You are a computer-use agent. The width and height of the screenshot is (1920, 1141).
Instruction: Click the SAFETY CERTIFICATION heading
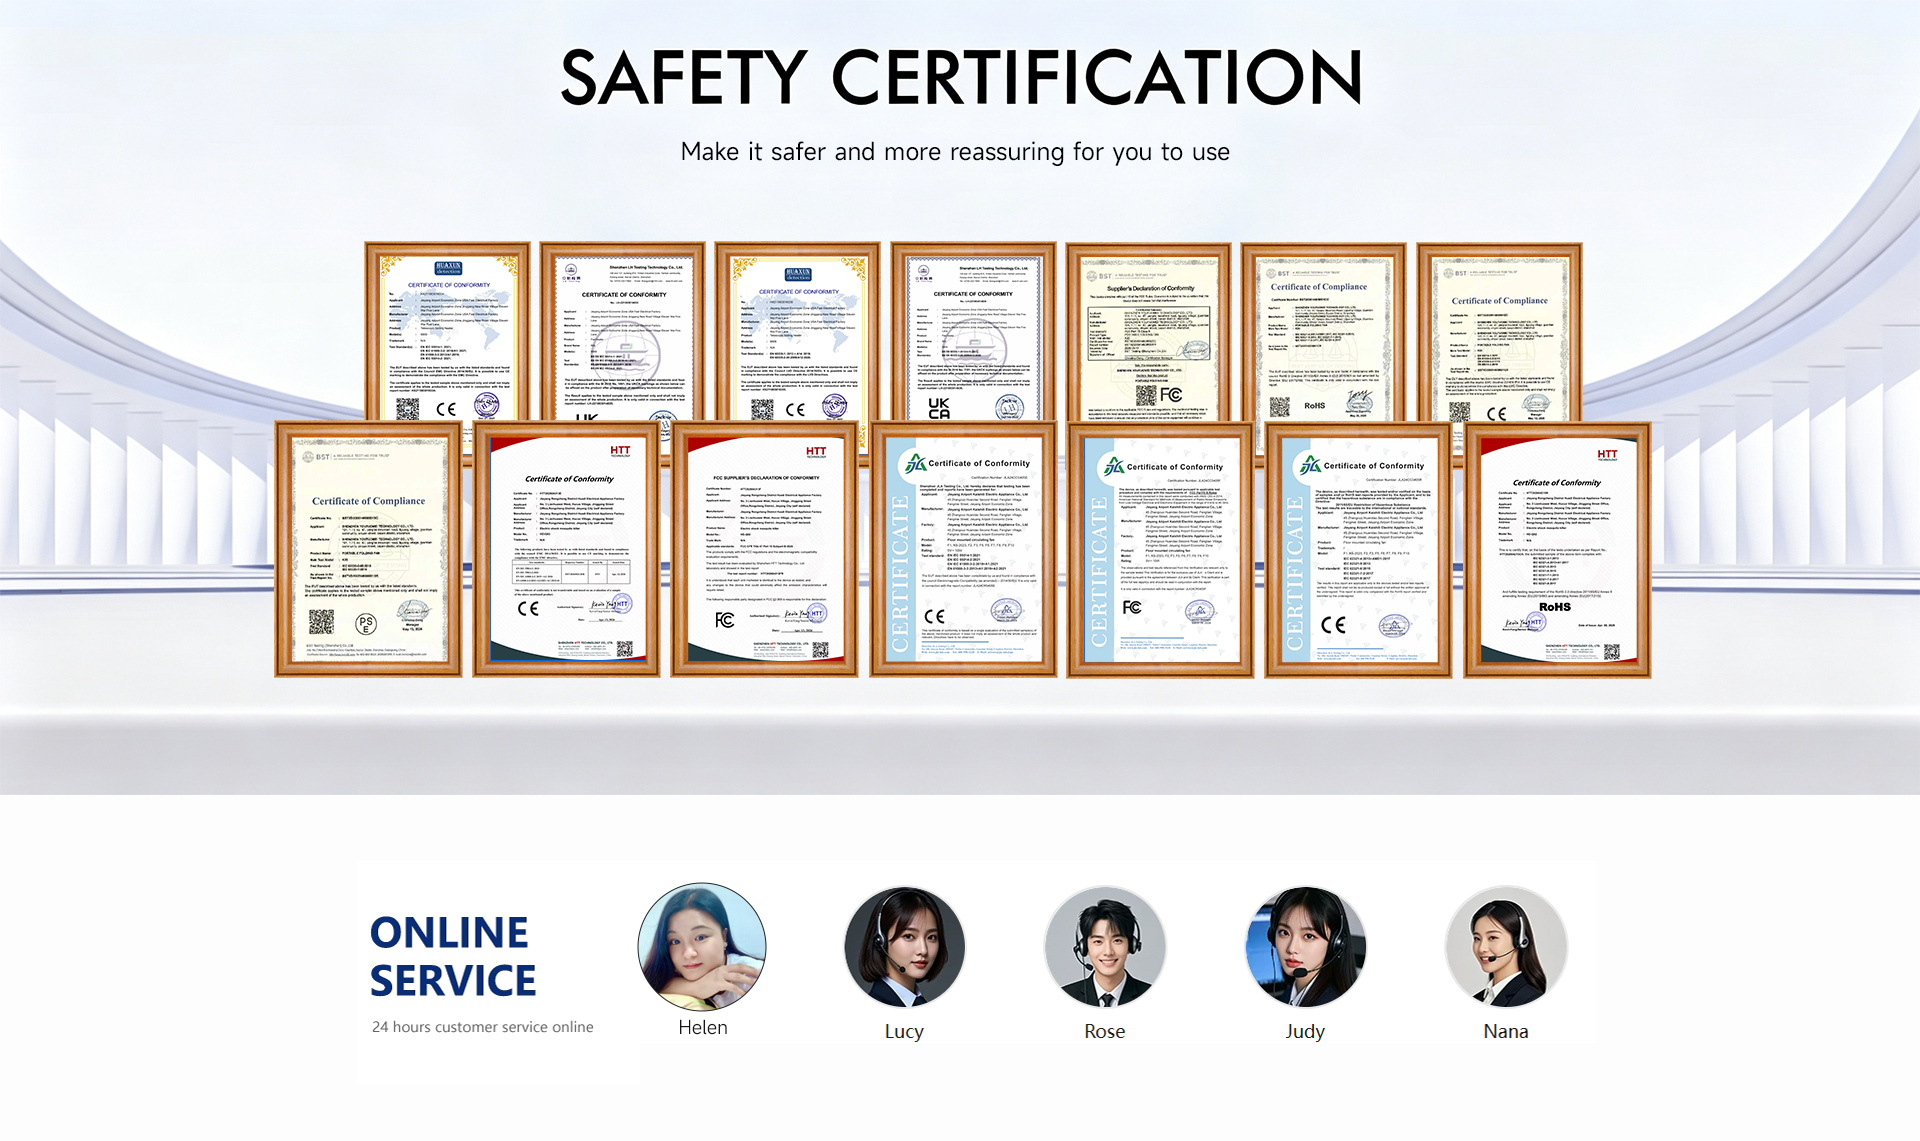pos(961,77)
